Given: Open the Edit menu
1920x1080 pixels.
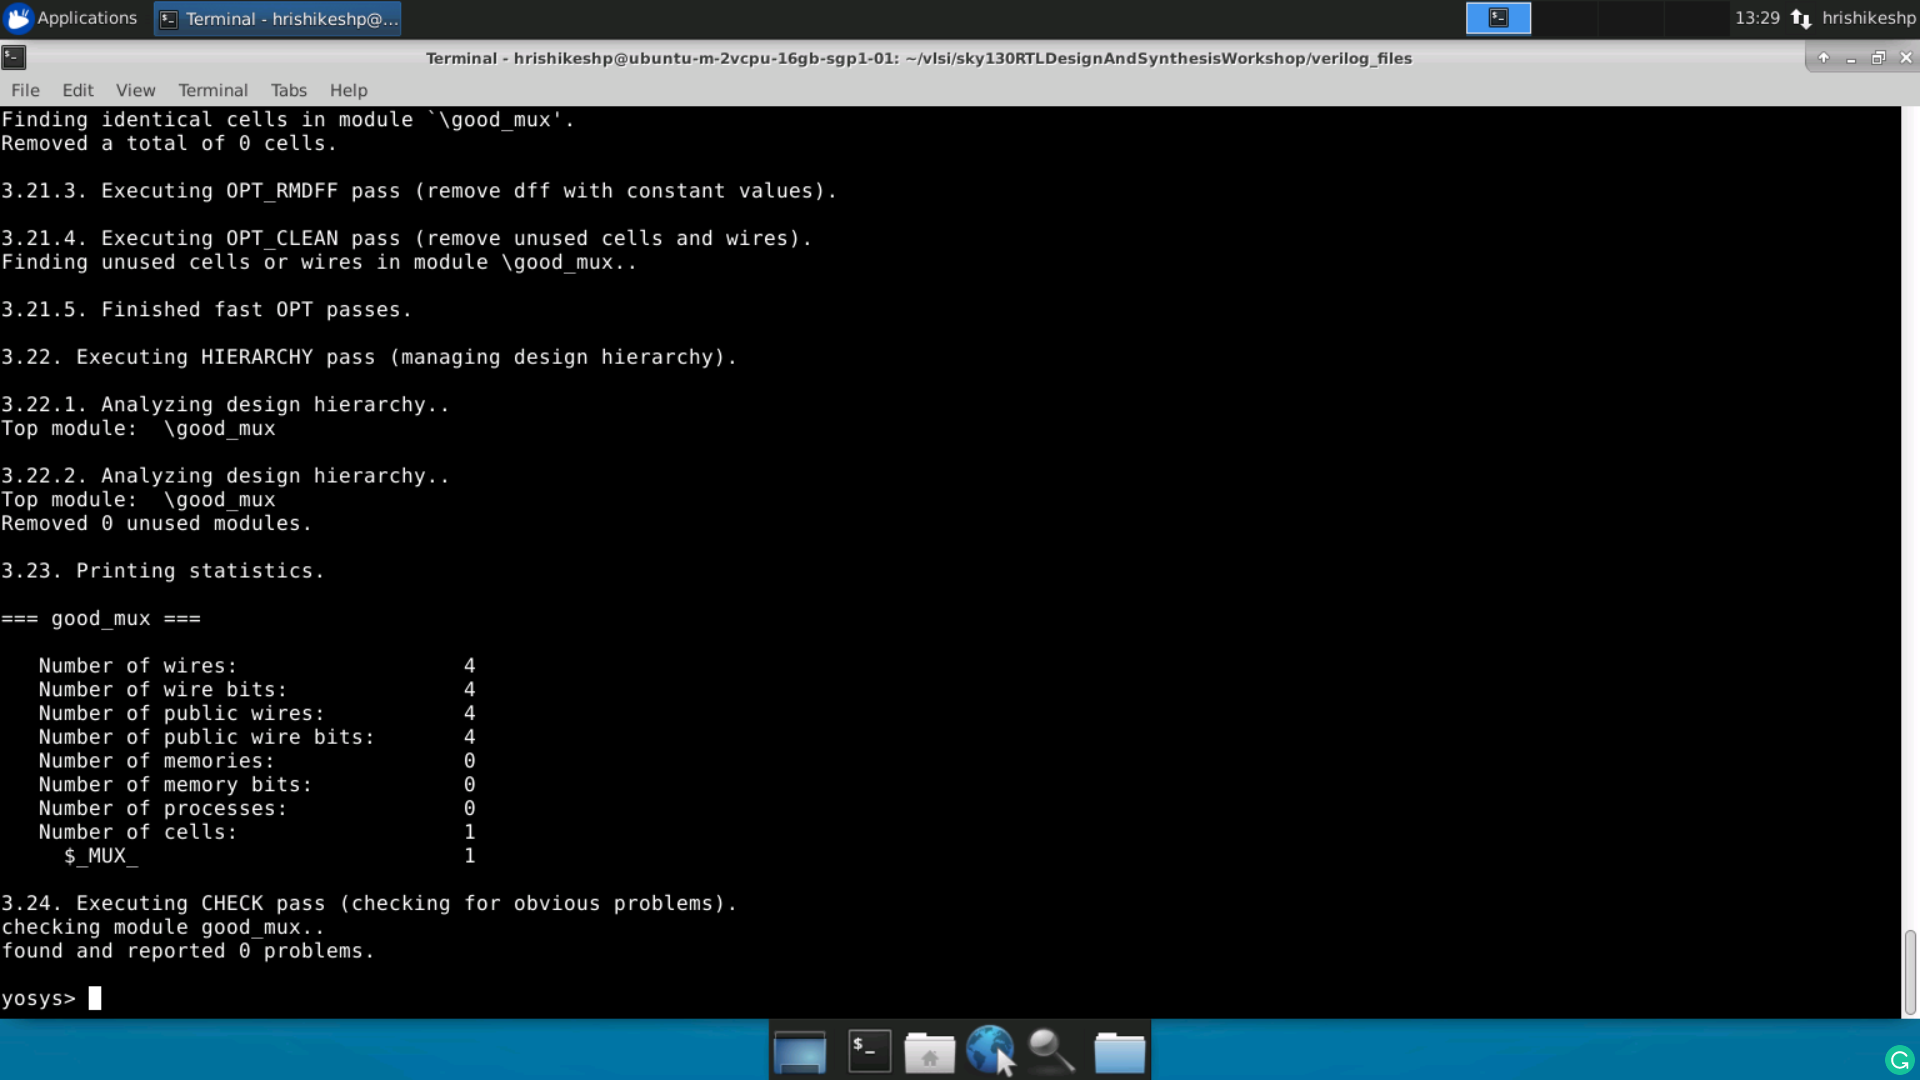Looking at the screenshot, I should 77,90.
